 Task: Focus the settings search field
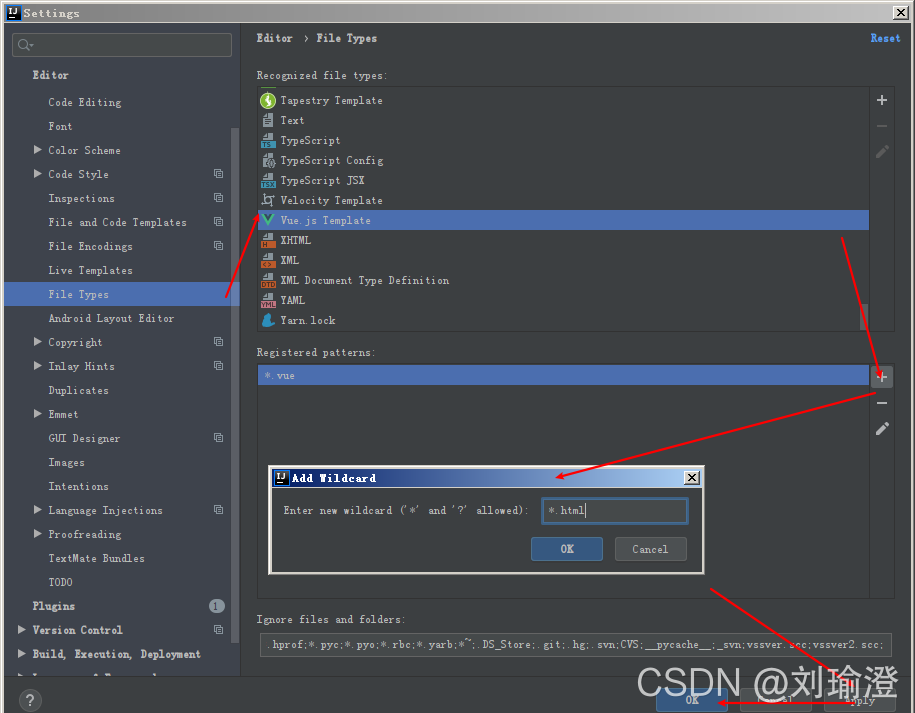pos(122,45)
